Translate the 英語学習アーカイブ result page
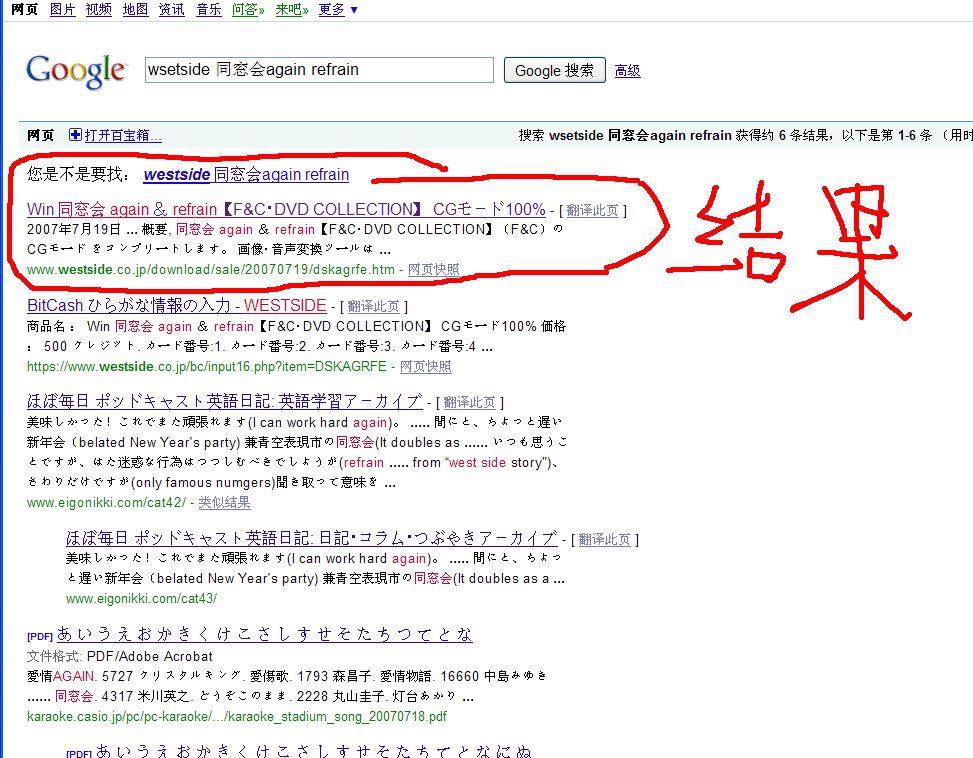Screen dimensions: 973x758 click(470, 403)
